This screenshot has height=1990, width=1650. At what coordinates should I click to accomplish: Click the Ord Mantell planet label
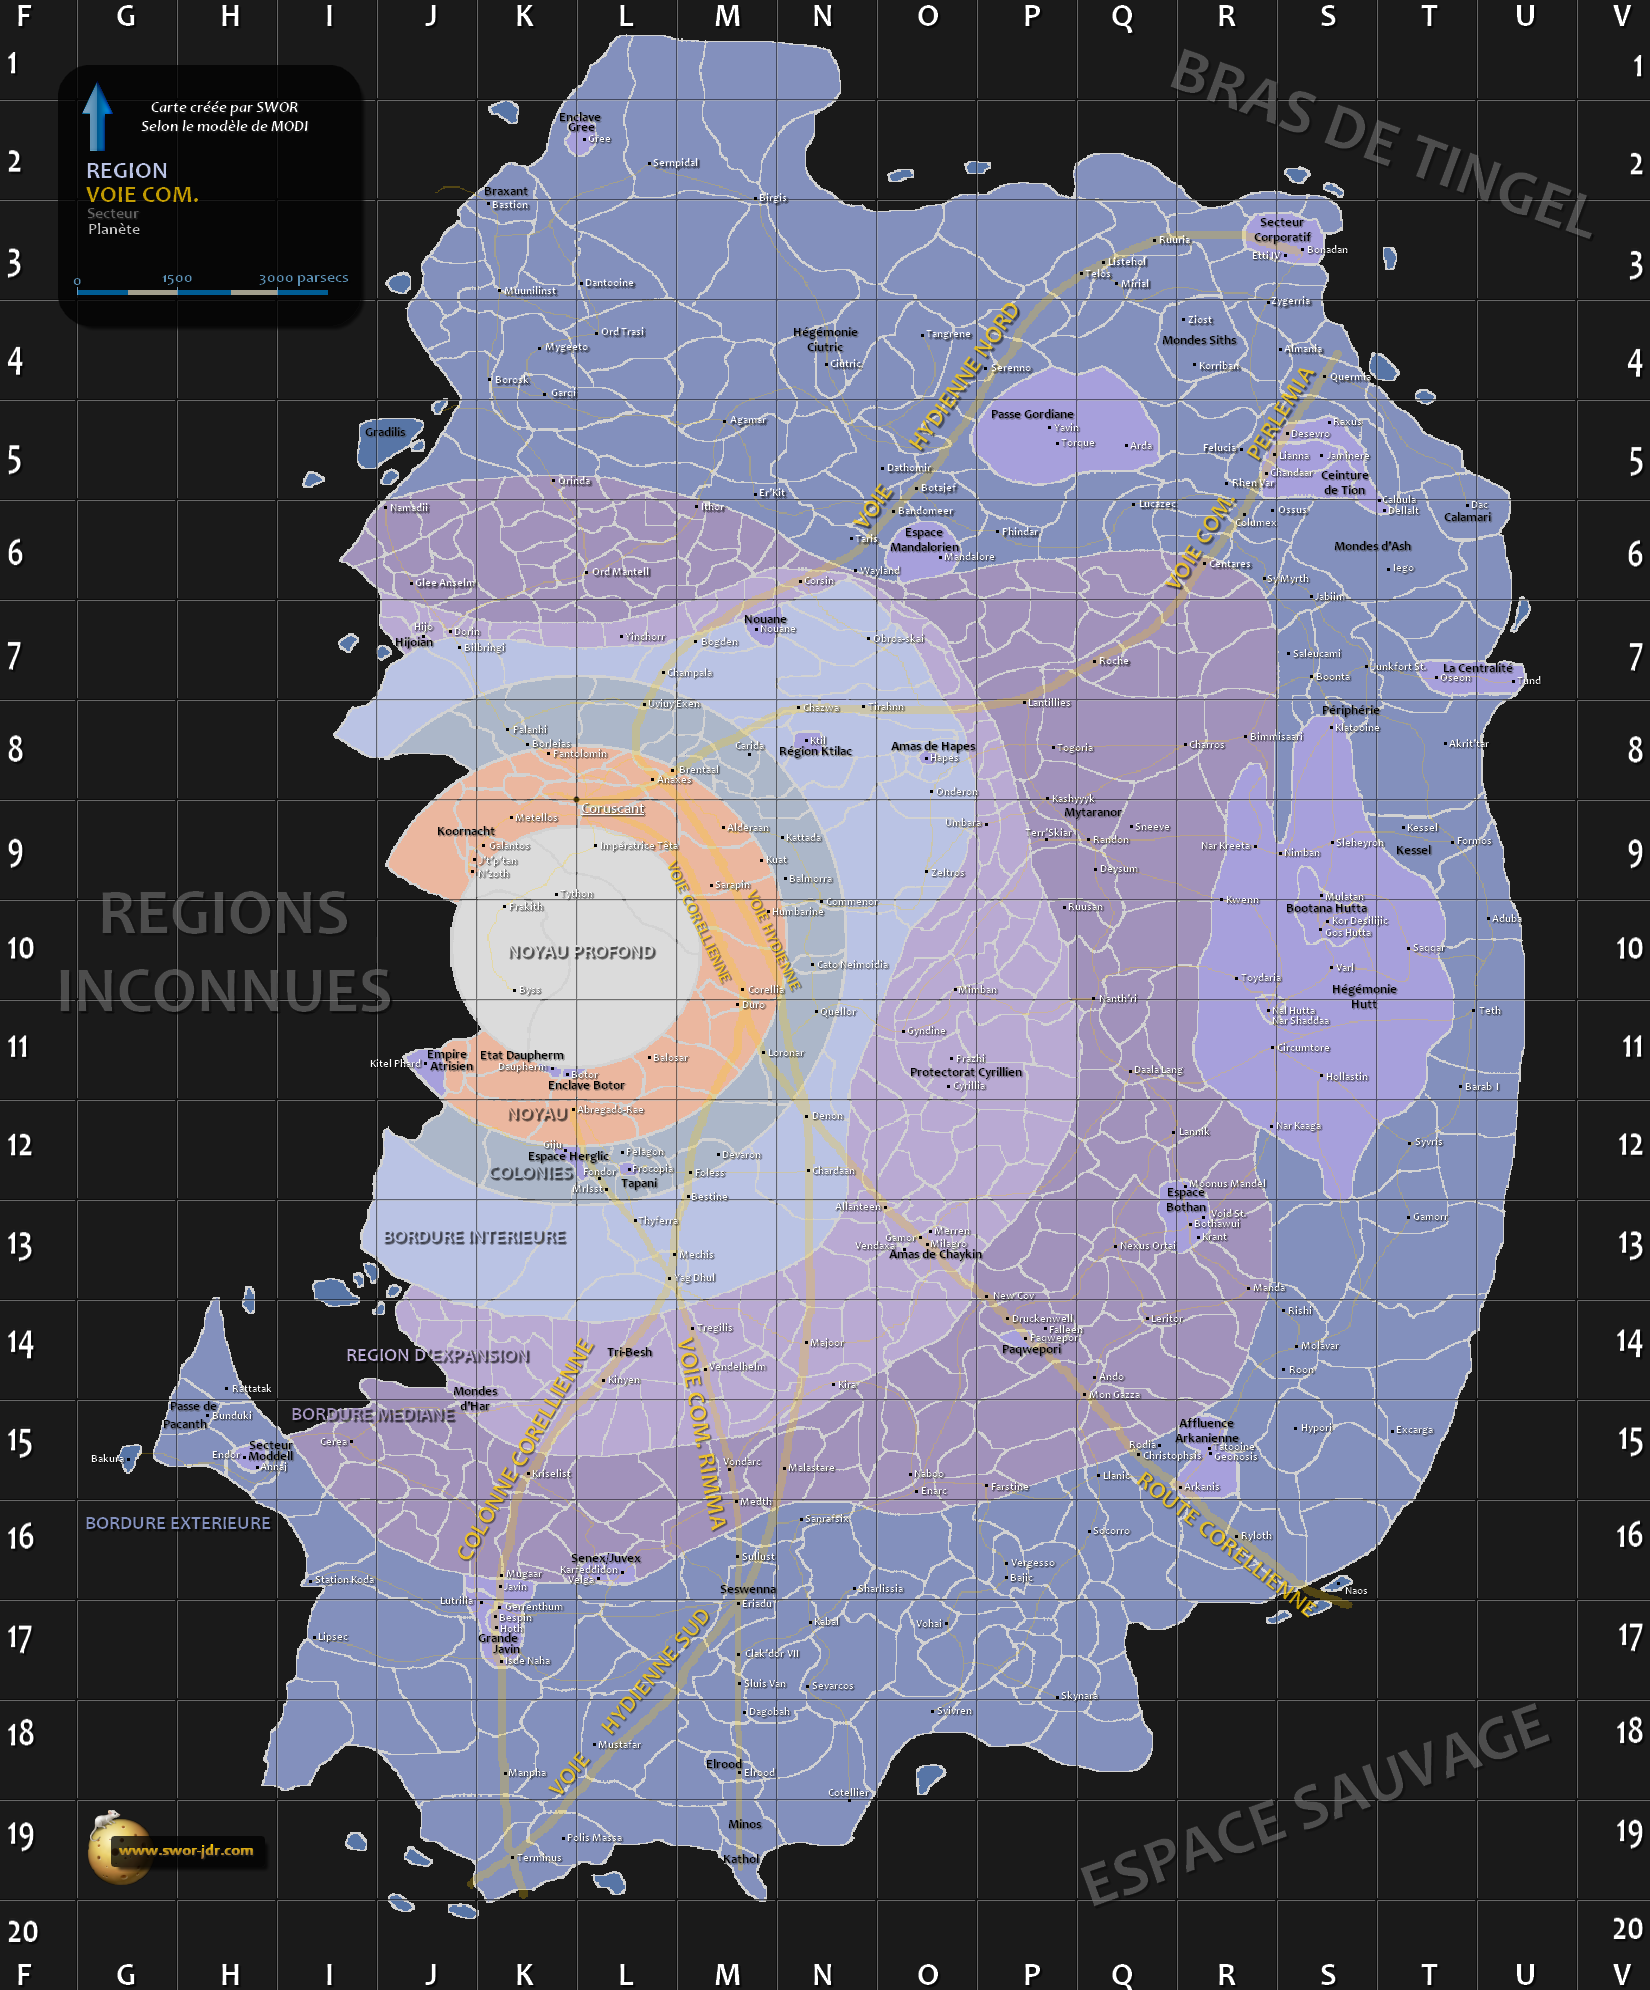click(x=620, y=572)
